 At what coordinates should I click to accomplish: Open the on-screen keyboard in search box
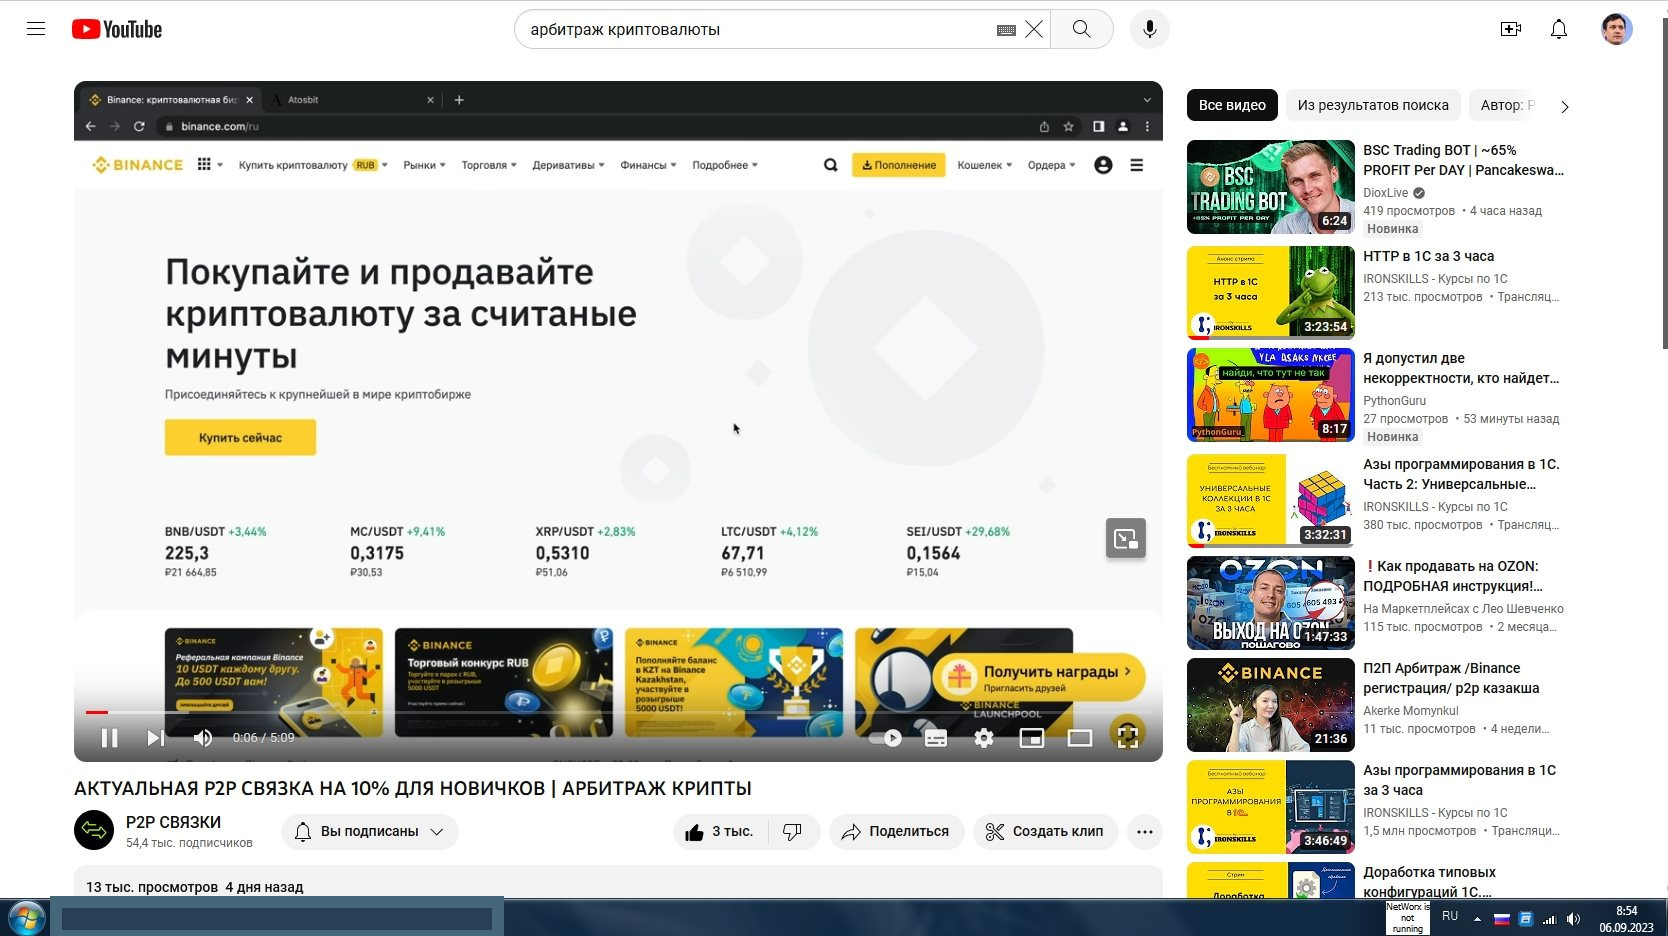pos(1006,30)
